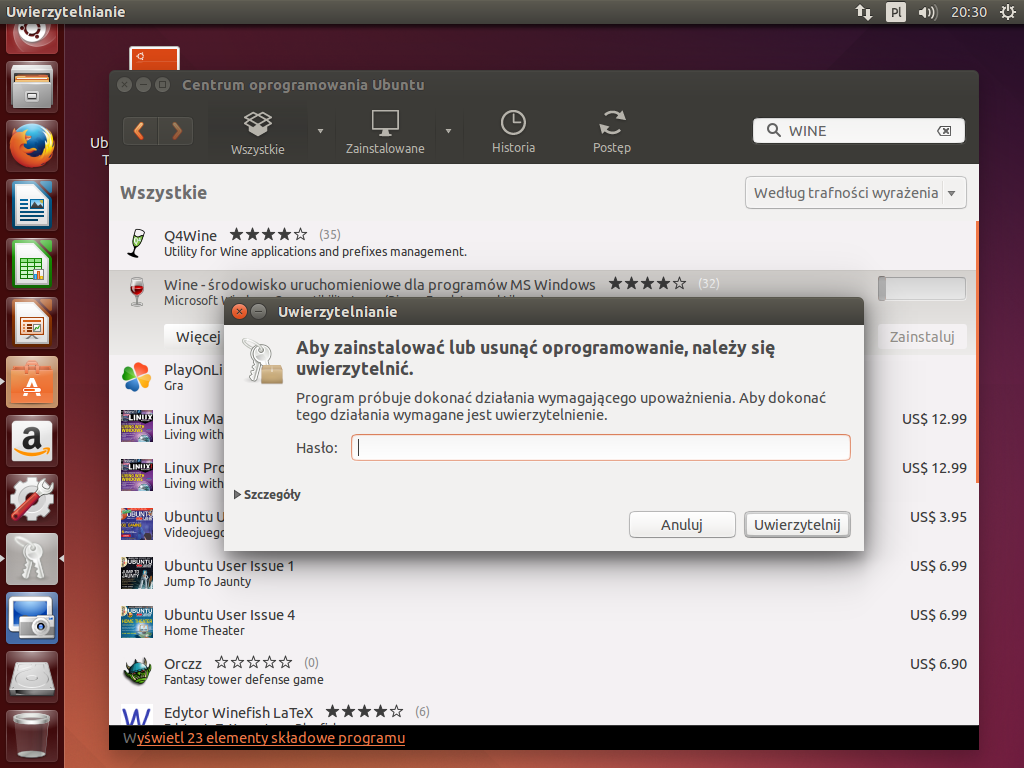Open the Historia section
Screen dimensions: 1024x768
pyautogui.click(x=513, y=132)
